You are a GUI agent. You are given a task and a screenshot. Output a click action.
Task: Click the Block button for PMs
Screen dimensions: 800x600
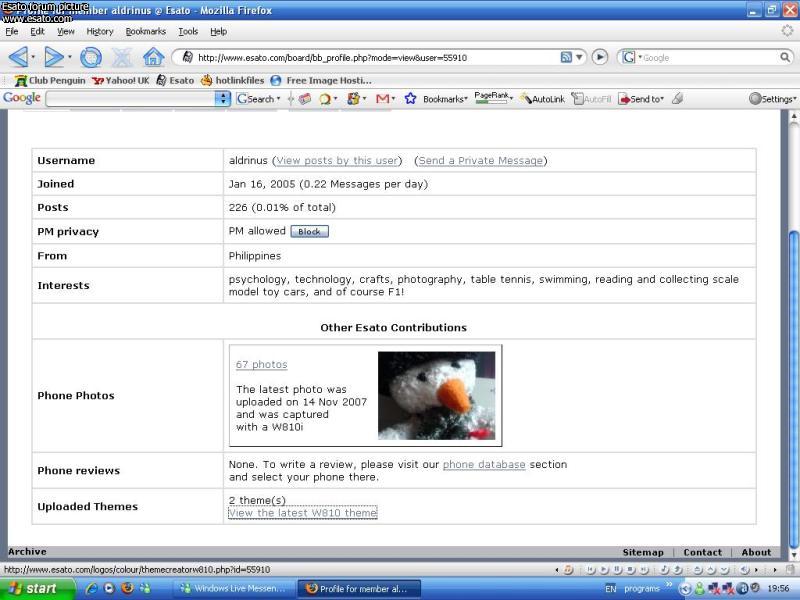(x=310, y=232)
